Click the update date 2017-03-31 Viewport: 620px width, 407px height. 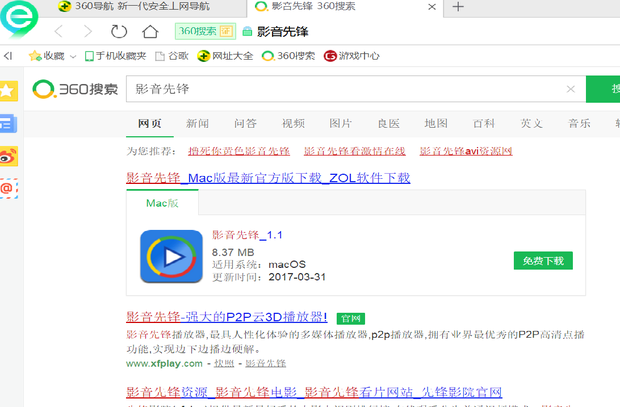point(297,277)
